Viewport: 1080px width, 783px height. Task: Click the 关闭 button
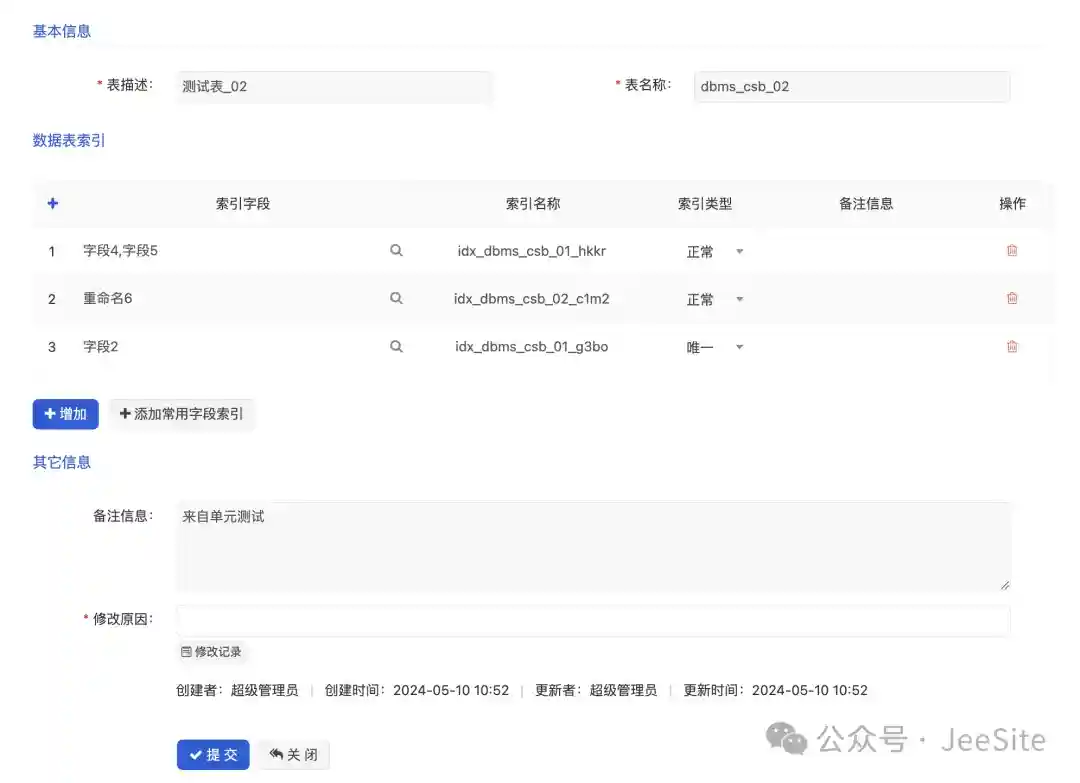293,755
